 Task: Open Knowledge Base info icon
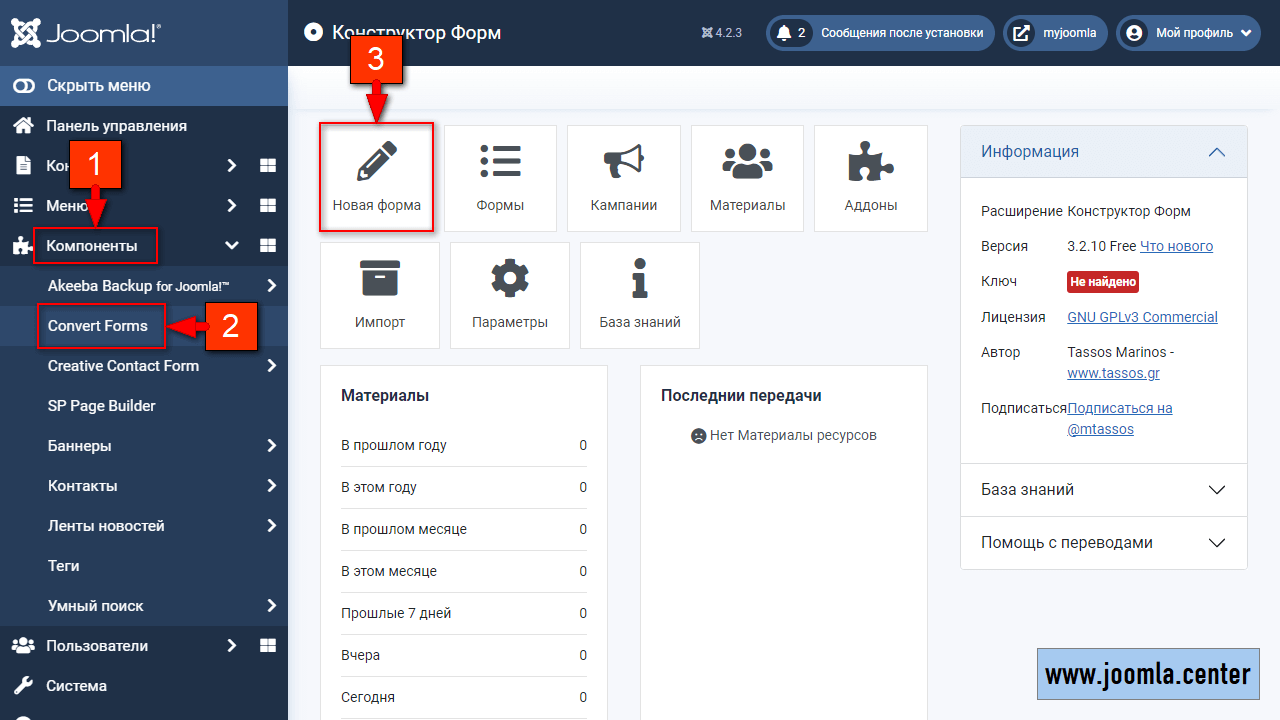tap(639, 279)
